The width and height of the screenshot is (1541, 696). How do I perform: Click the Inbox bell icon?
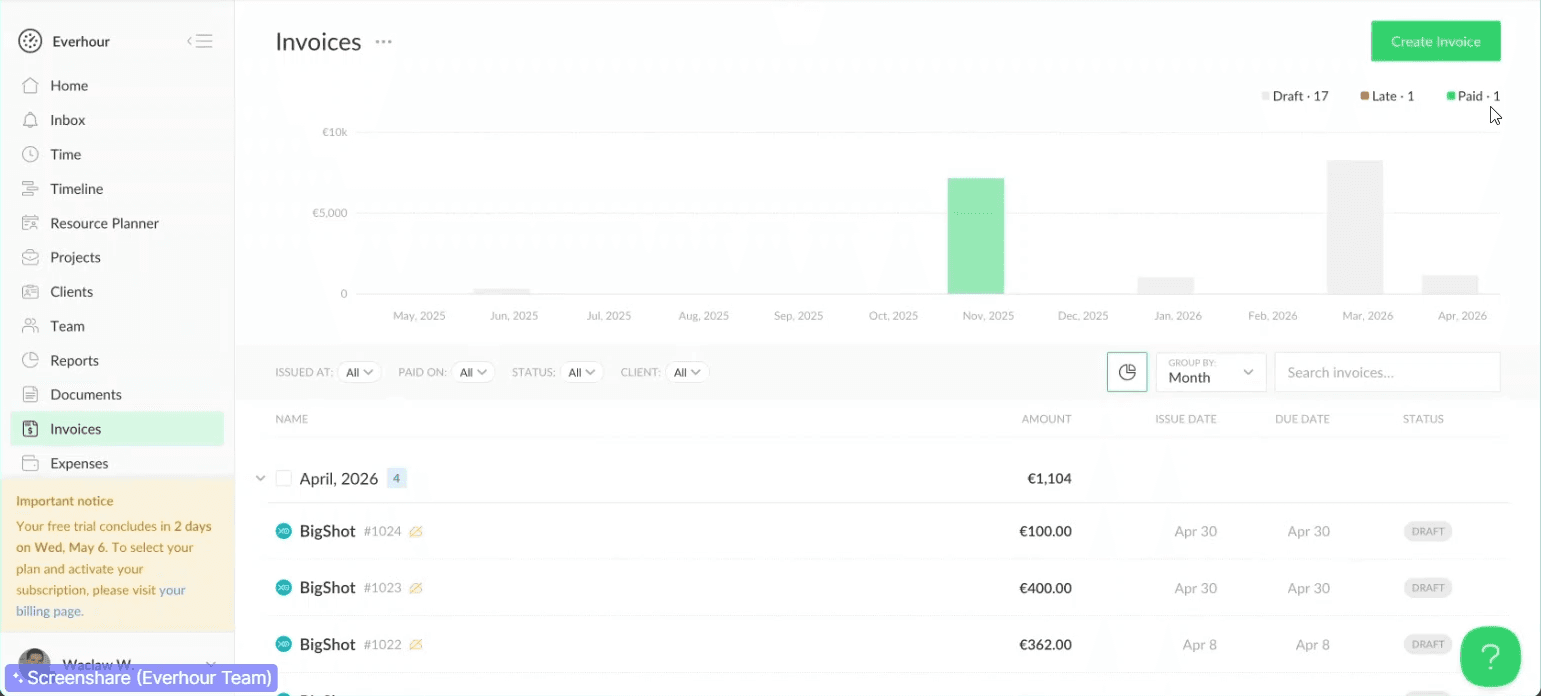pyautogui.click(x=30, y=120)
